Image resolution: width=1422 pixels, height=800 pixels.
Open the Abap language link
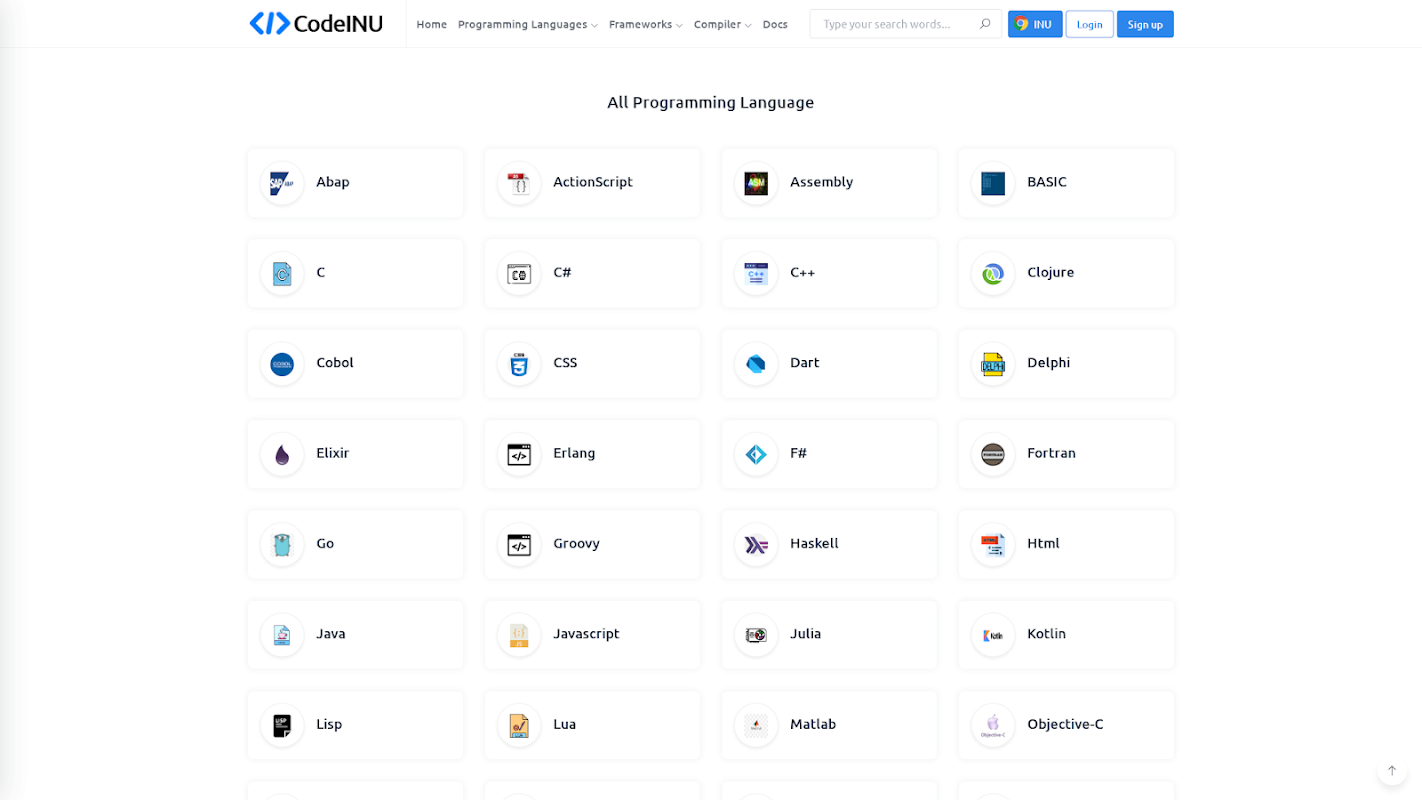tap(333, 182)
